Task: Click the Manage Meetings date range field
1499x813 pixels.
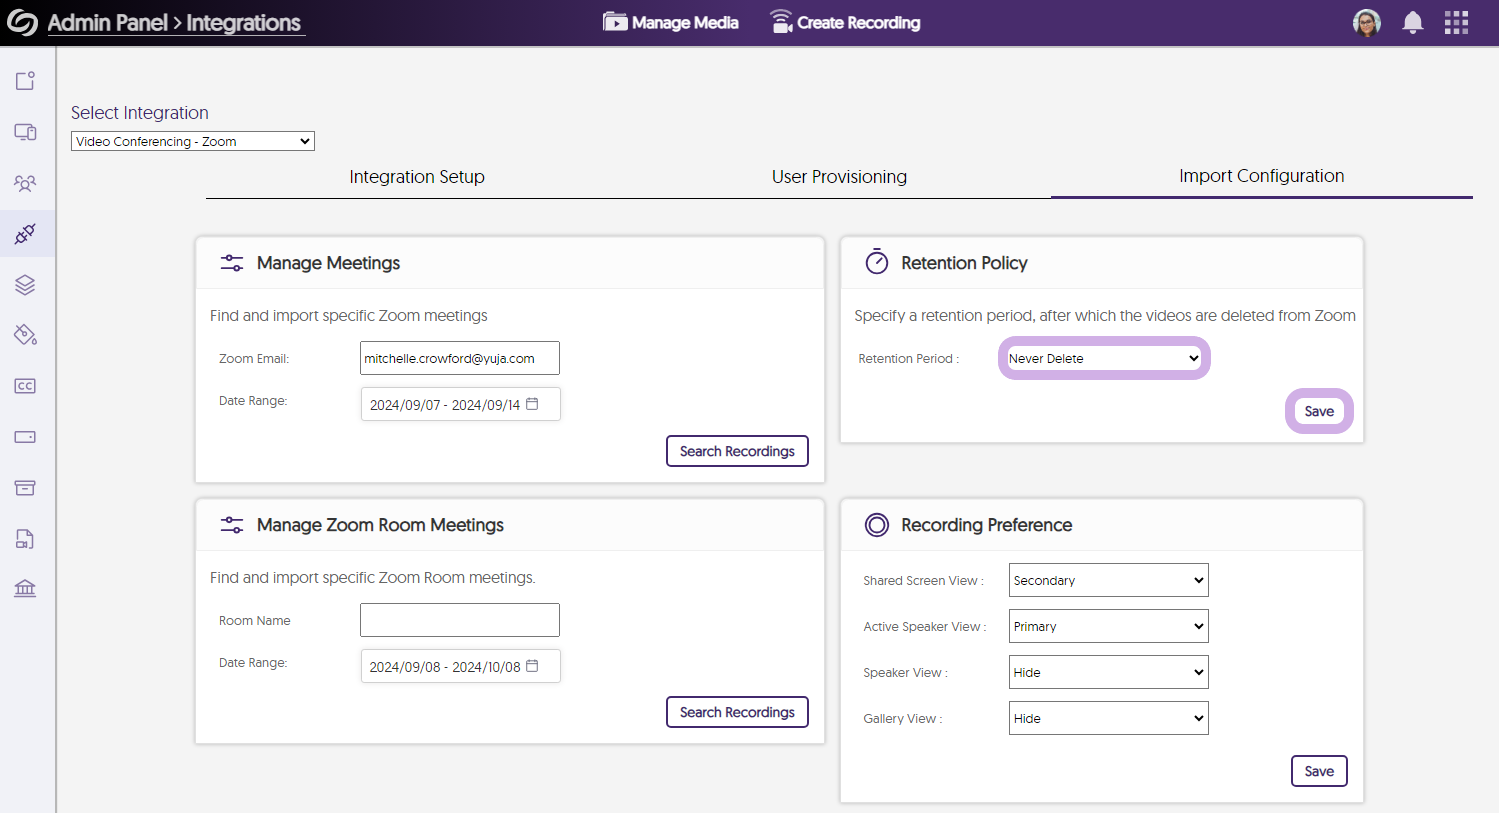Action: click(461, 404)
